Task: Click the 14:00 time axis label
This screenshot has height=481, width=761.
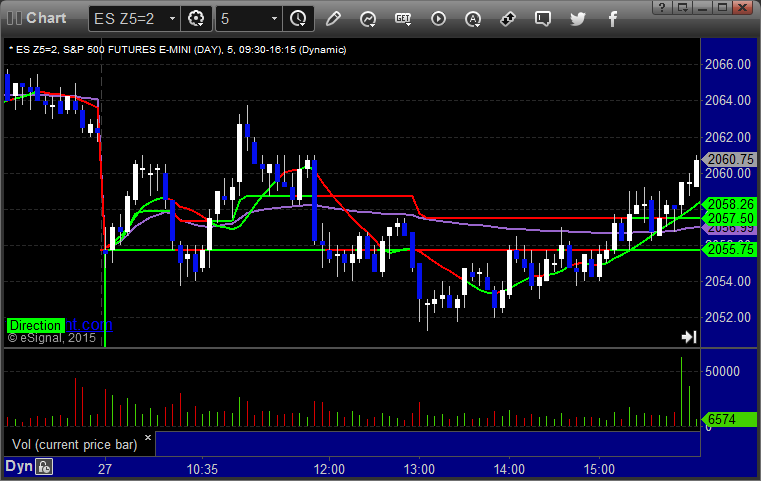Action: tap(509, 469)
